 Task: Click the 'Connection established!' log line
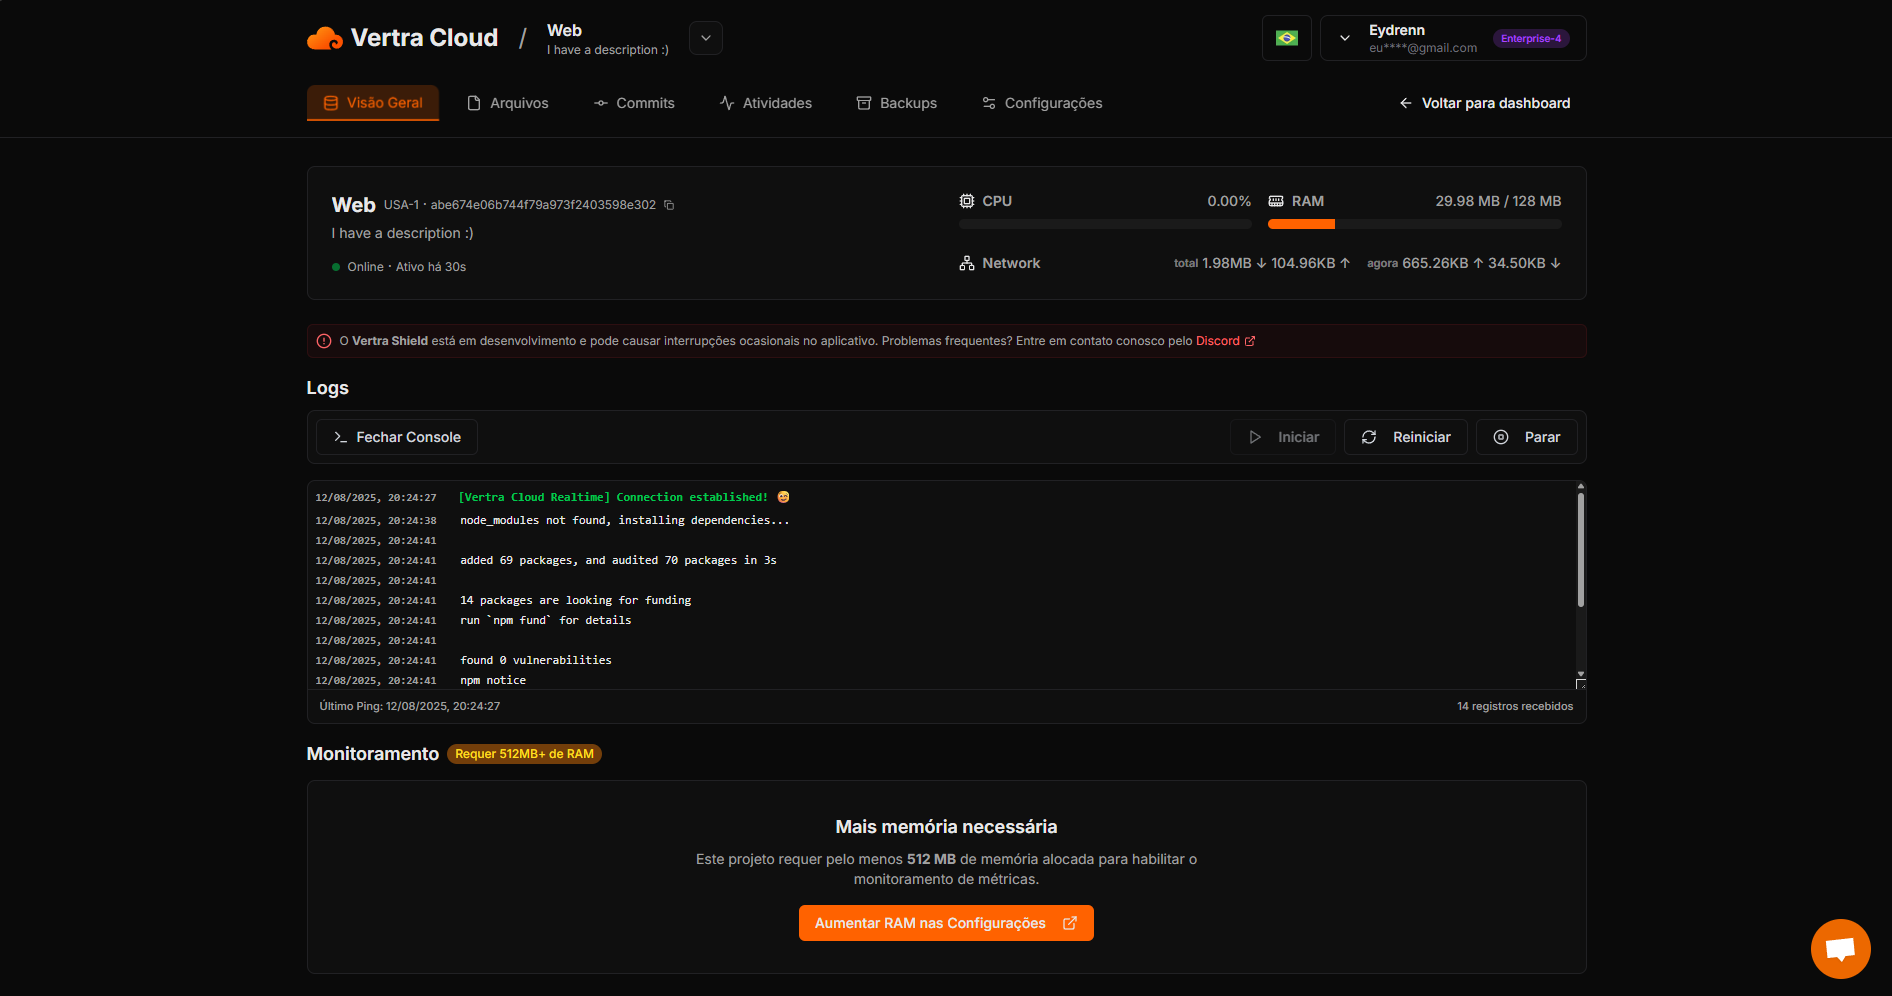[624, 497]
